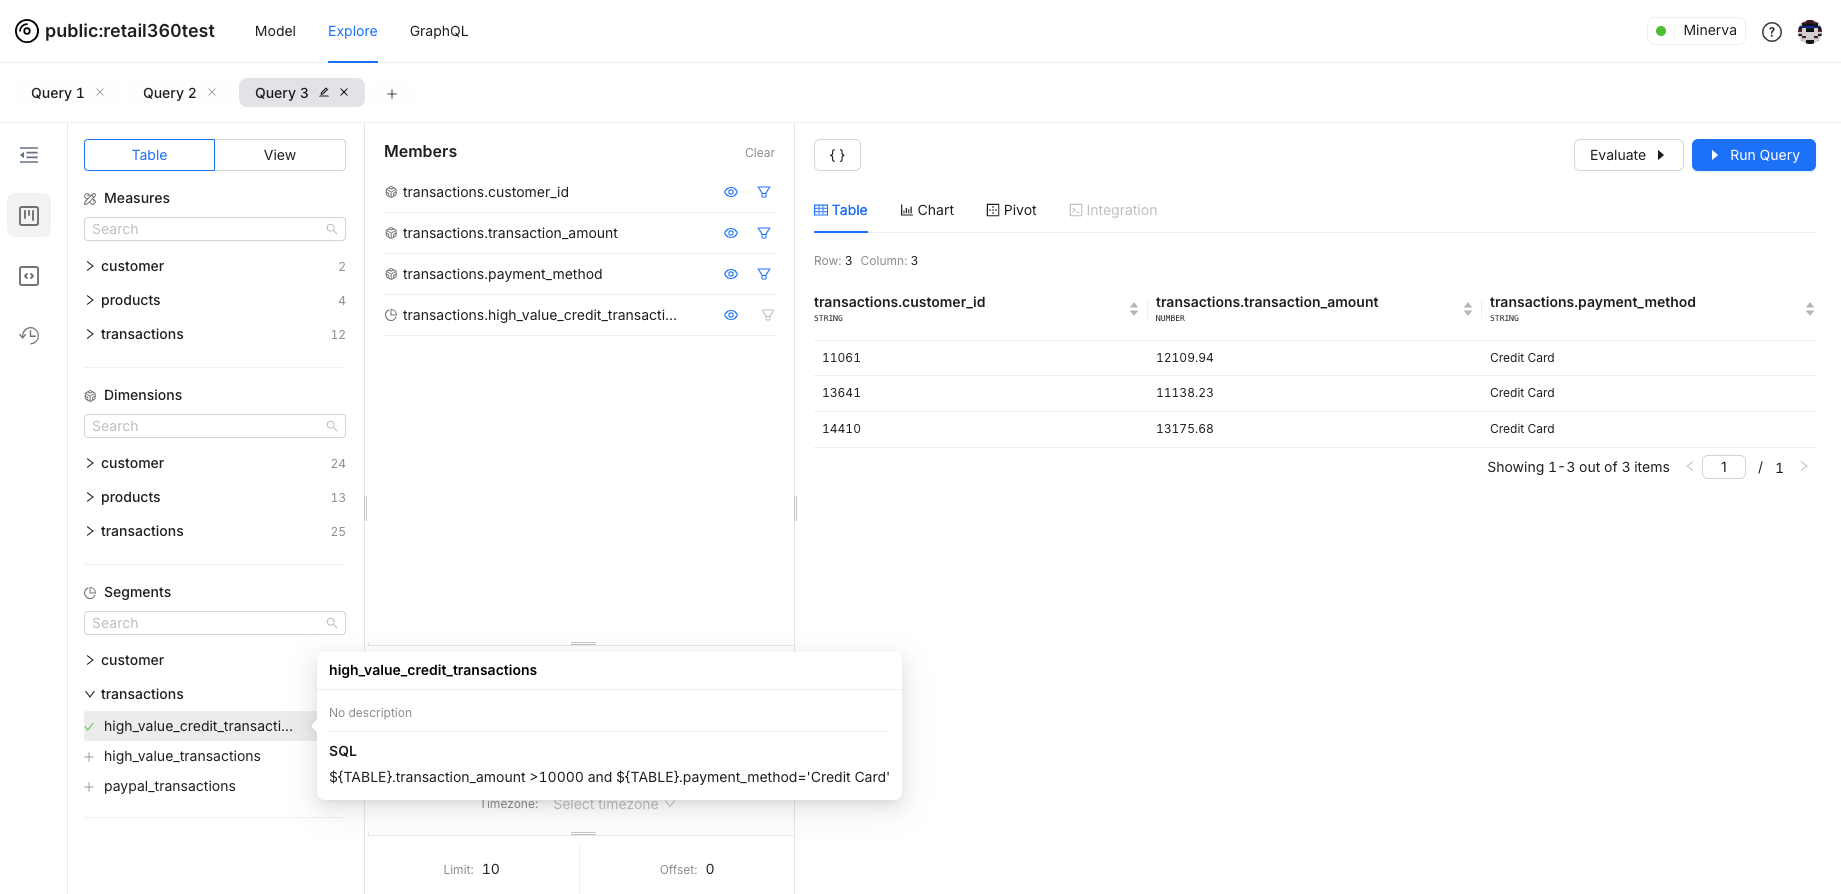Click the Minerva connection status button
Screen dimensions: 1841x894
point(1696,31)
